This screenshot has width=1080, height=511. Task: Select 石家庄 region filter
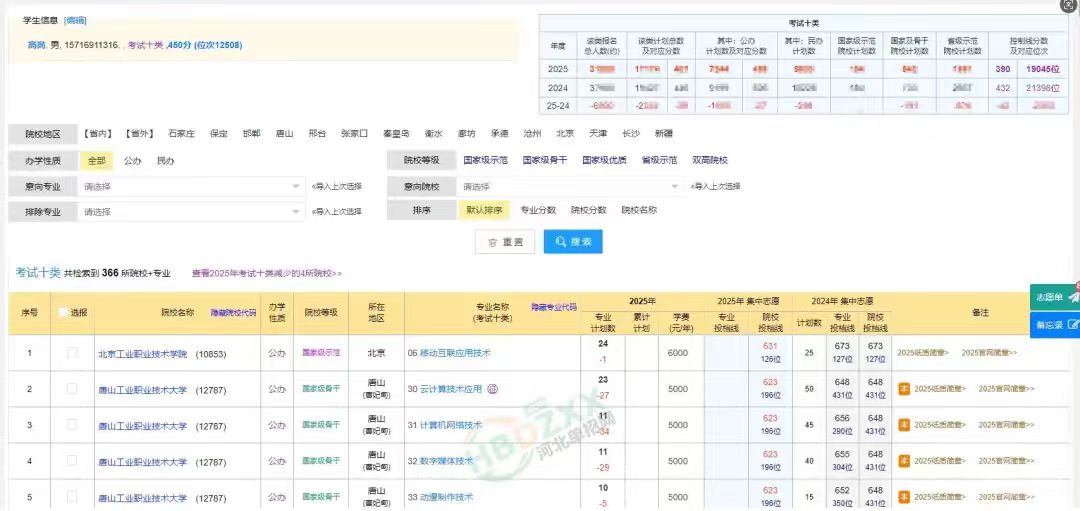tap(181, 134)
